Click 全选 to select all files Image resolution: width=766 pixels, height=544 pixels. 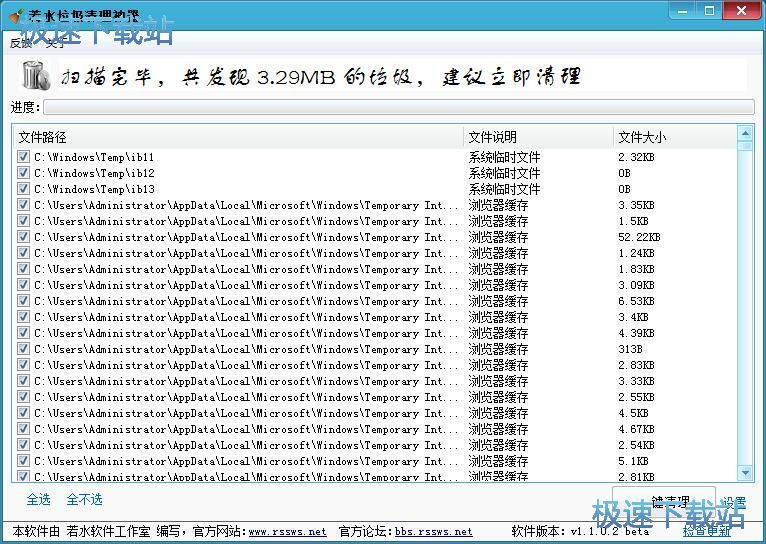click(x=39, y=500)
